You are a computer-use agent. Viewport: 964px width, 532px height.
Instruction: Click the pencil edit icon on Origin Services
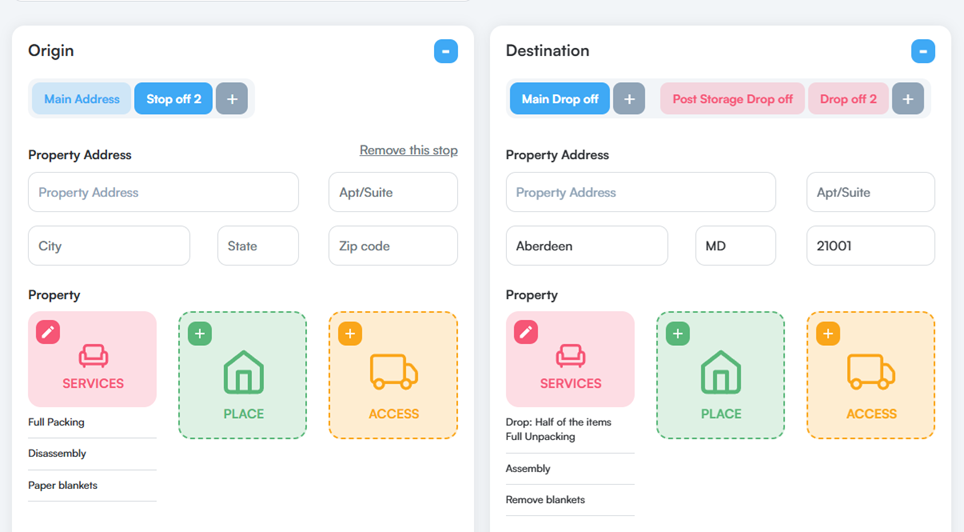[x=48, y=332]
